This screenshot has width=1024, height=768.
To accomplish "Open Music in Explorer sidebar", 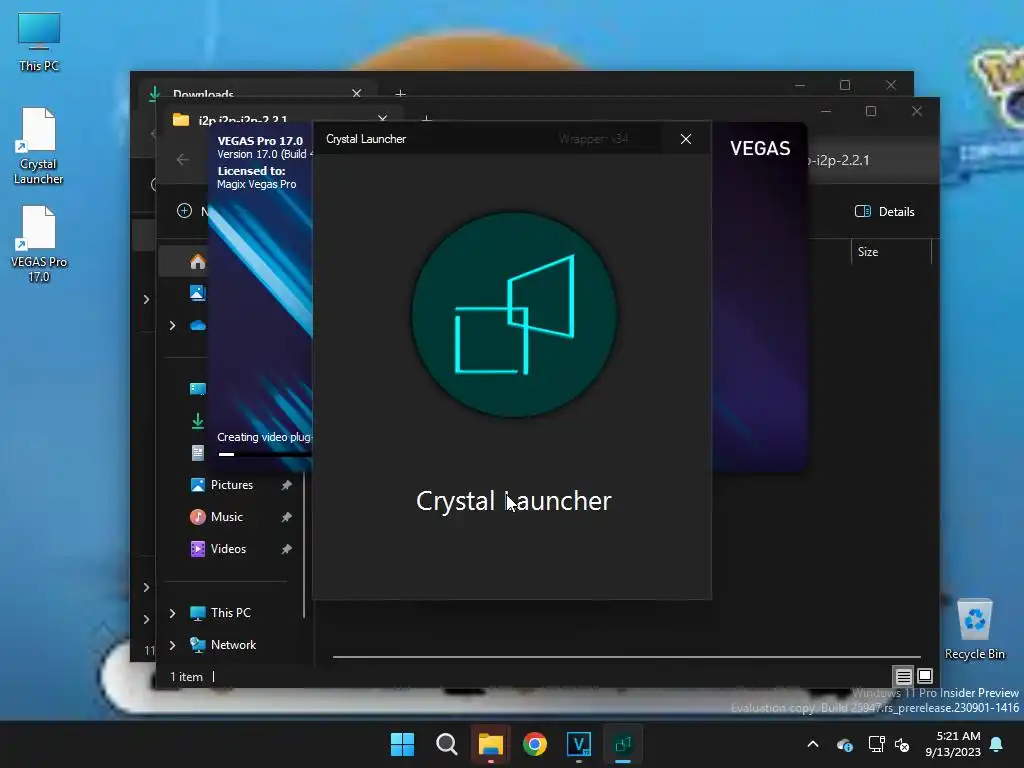I will point(227,517).
